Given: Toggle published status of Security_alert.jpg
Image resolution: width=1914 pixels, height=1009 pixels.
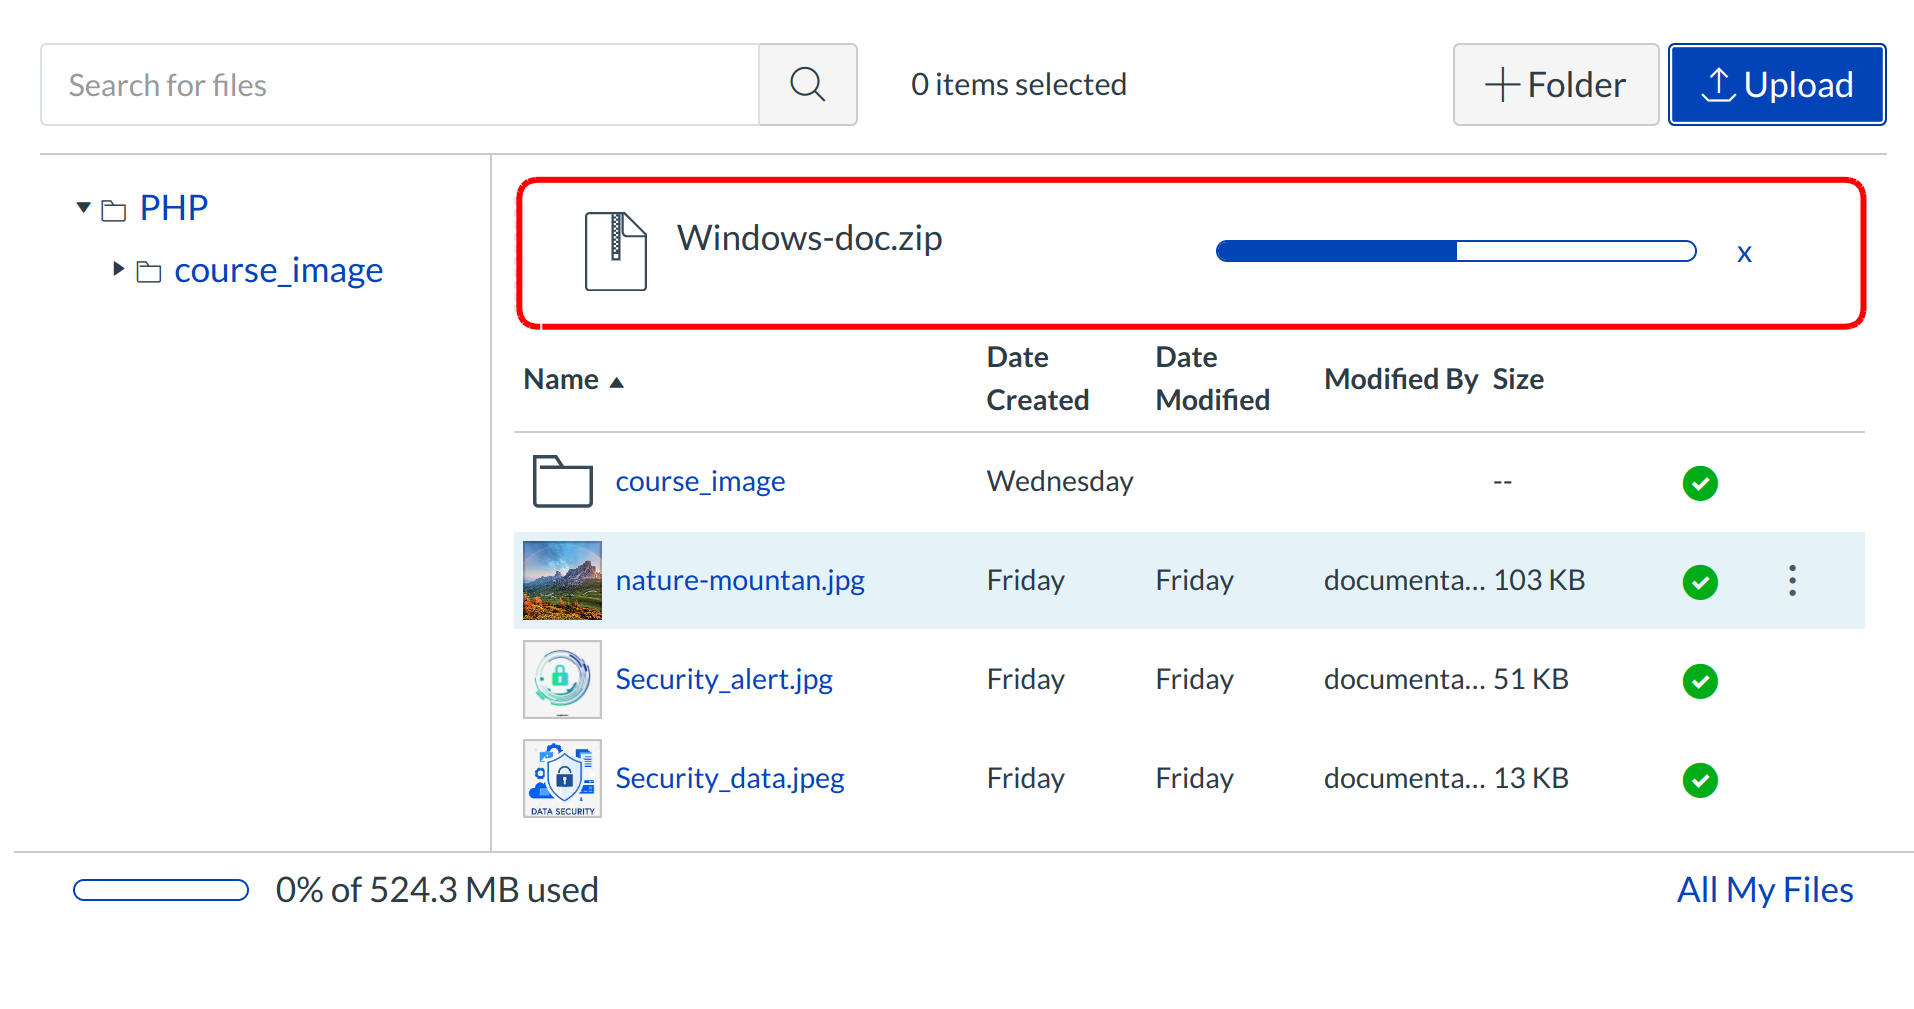Looking at the screenshot, I should coord(1699,681).
